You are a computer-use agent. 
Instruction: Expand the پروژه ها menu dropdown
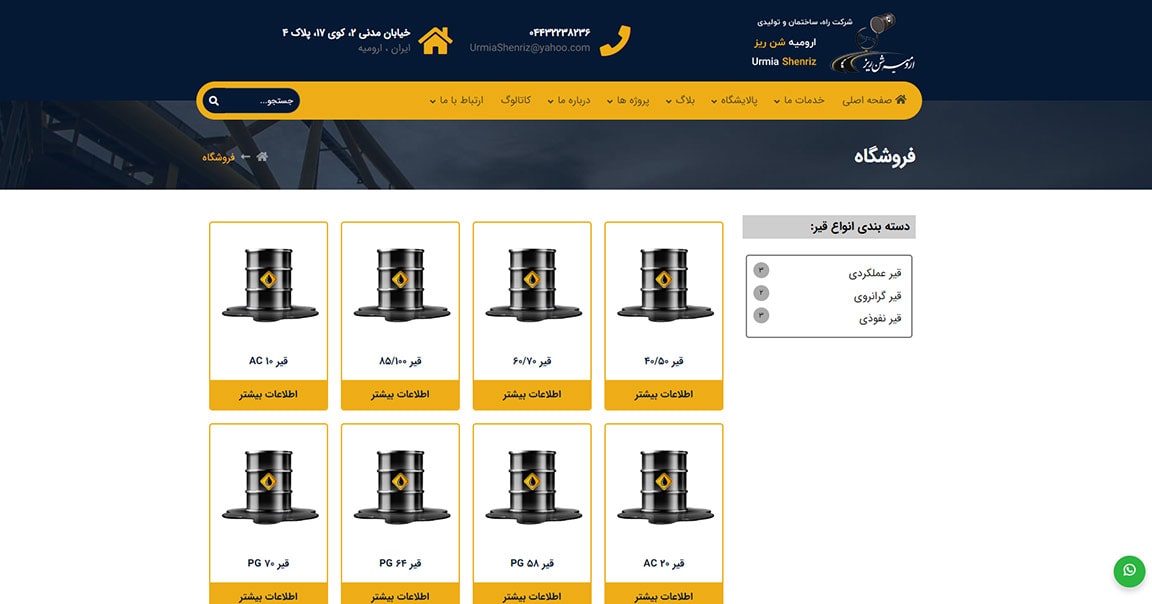[627, 100]
